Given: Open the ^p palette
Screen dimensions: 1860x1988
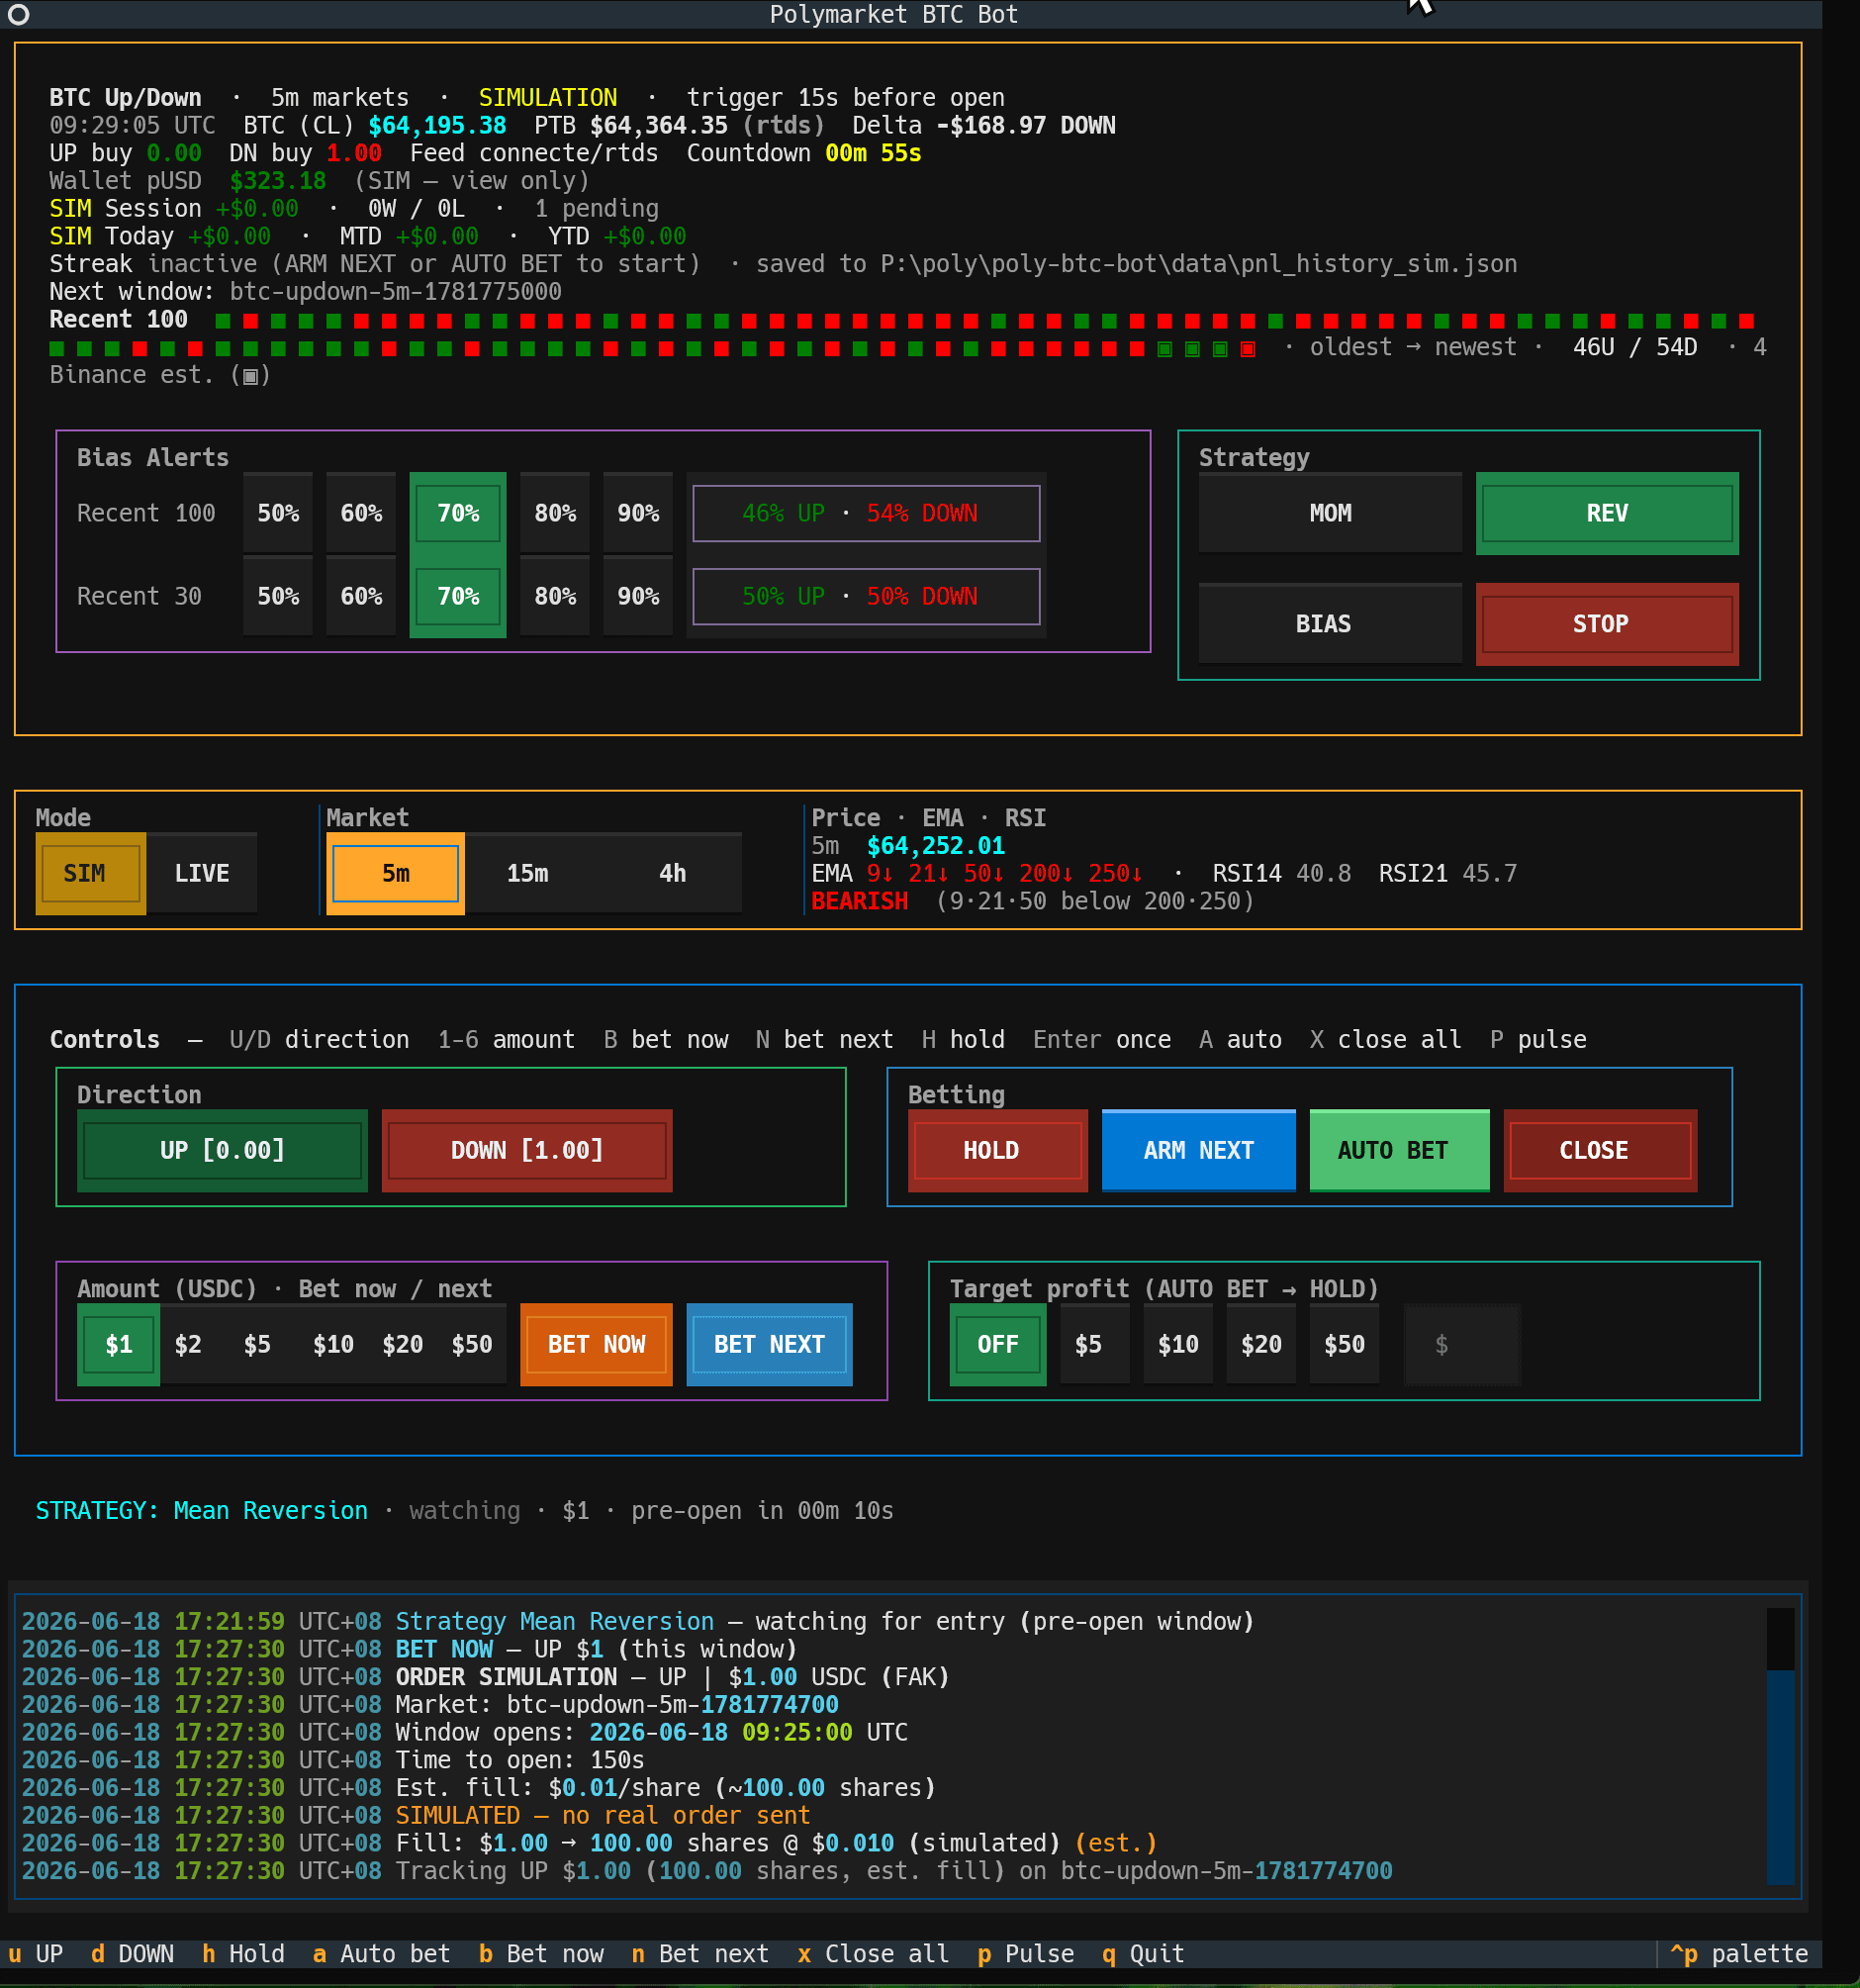Looking at the screenshot, I should 1739,1953.
